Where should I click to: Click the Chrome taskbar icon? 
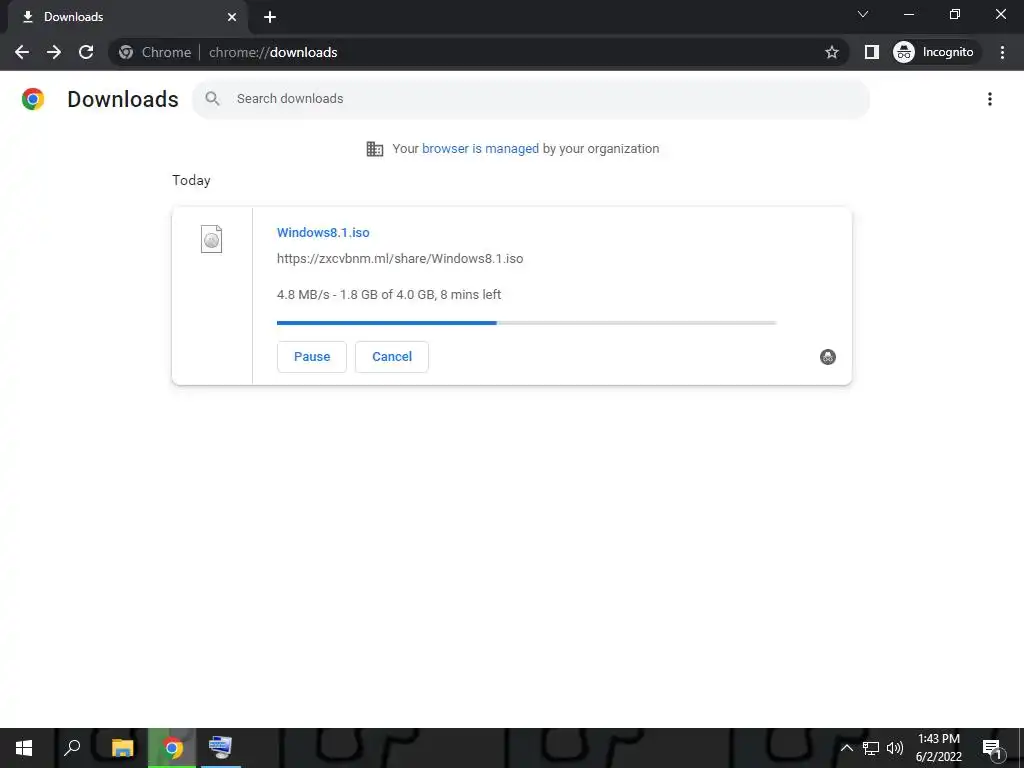tap(172, 748)
